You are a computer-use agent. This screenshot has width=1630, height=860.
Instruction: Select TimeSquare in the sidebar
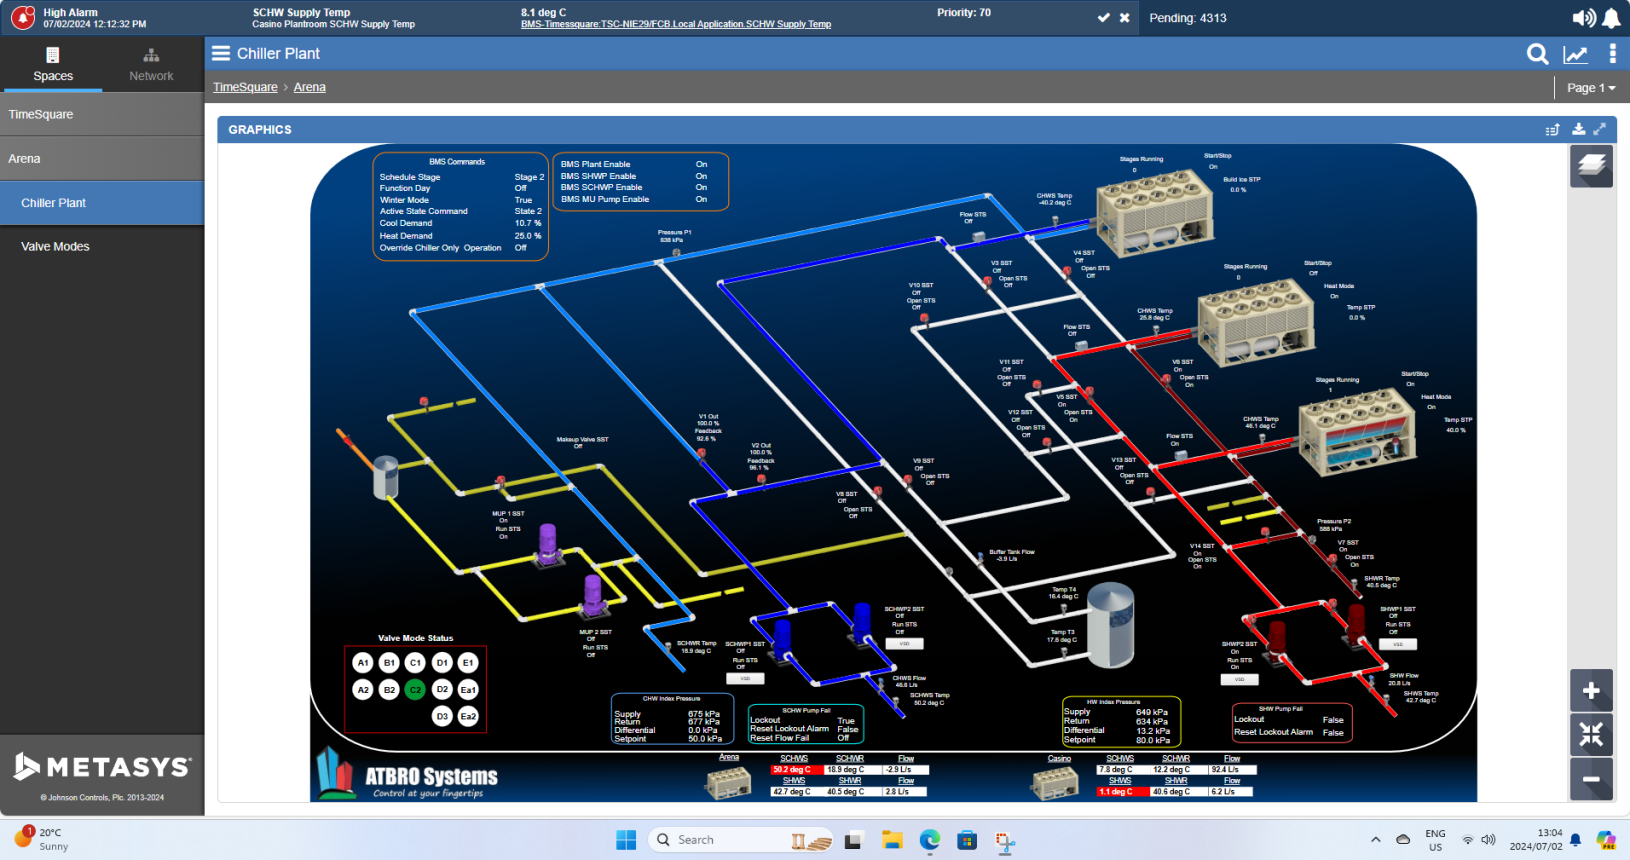pyautogui.click(x=102, y=115)
